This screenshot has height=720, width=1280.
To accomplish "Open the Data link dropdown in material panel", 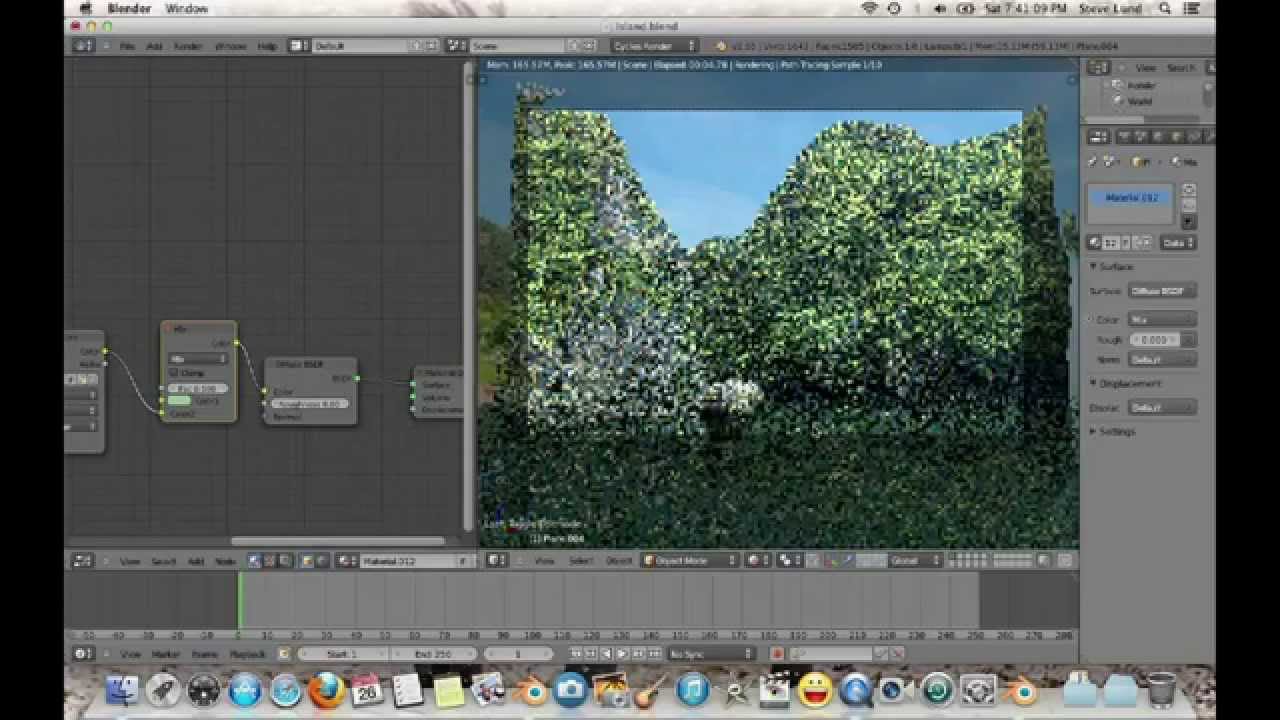I will pyautogui.click(x=1177, y=242).
